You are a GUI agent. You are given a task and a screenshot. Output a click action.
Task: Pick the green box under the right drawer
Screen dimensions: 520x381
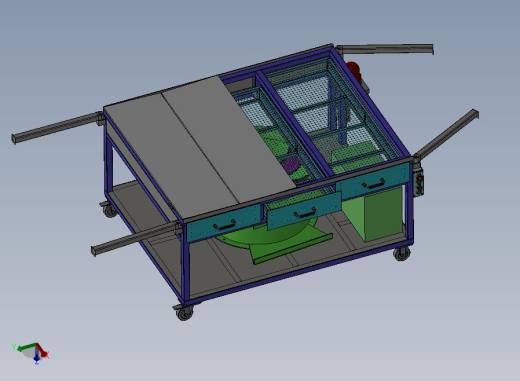pyautogui.click(x=373, y=213)
